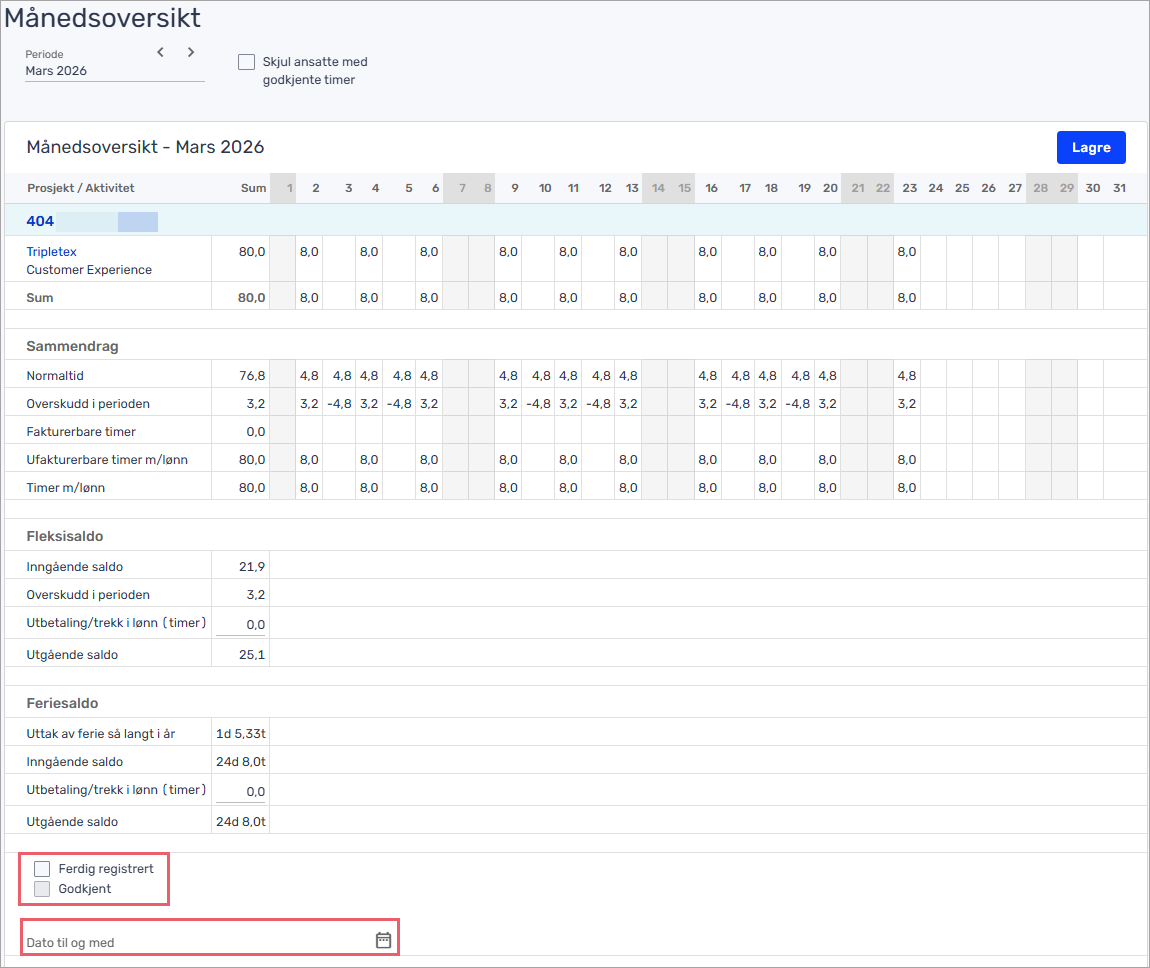Edit Feriesaldo Utbetaling/trekk i lønn input
1150x968 pixels.
pos(241,791)
